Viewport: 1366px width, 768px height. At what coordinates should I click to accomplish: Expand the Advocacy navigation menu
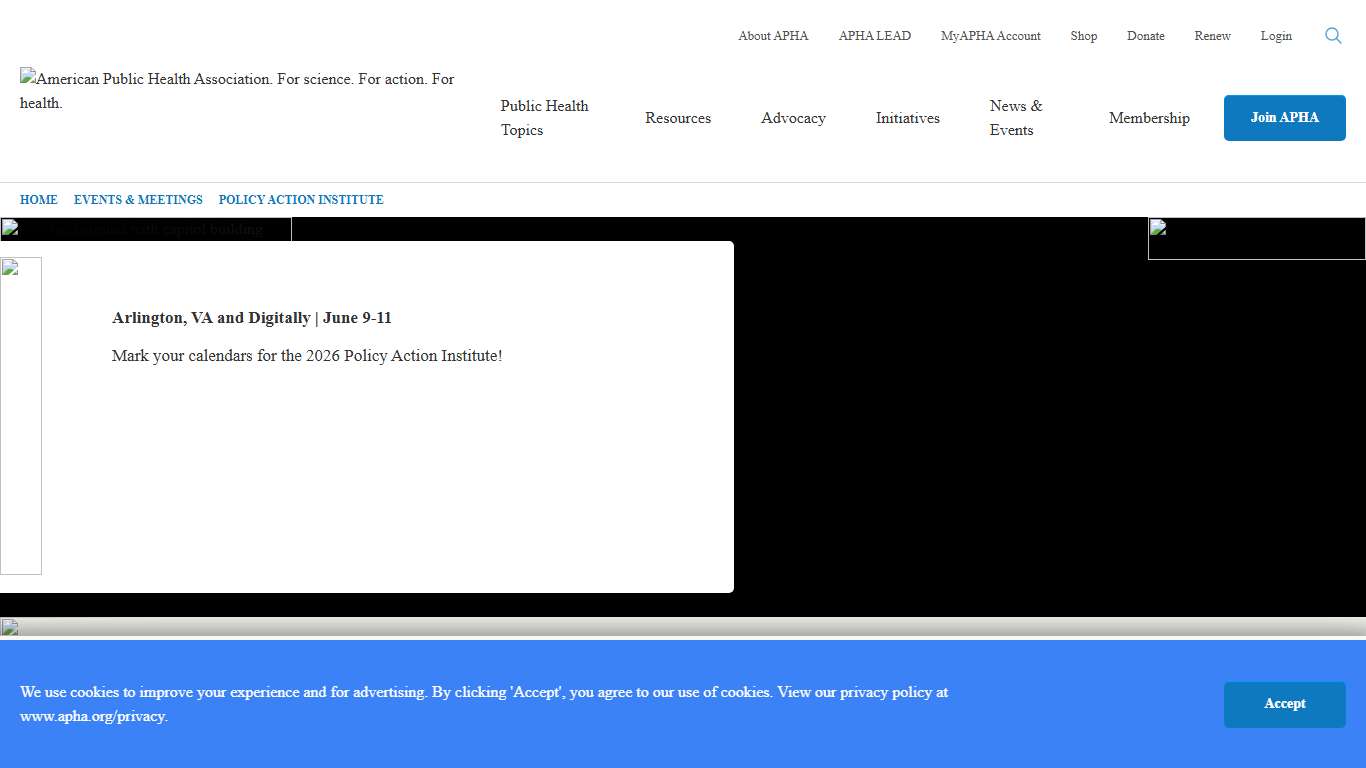pos(793,118)
